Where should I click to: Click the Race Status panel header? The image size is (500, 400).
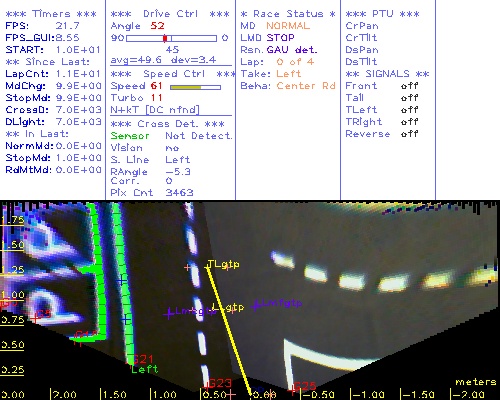(x=288, y=14)
